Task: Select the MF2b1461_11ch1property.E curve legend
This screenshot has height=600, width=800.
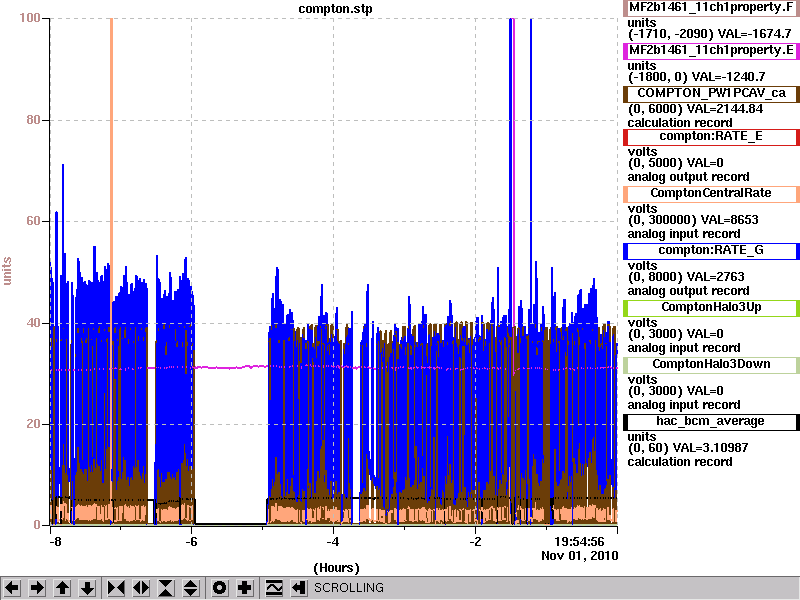Action: (711, 51)
